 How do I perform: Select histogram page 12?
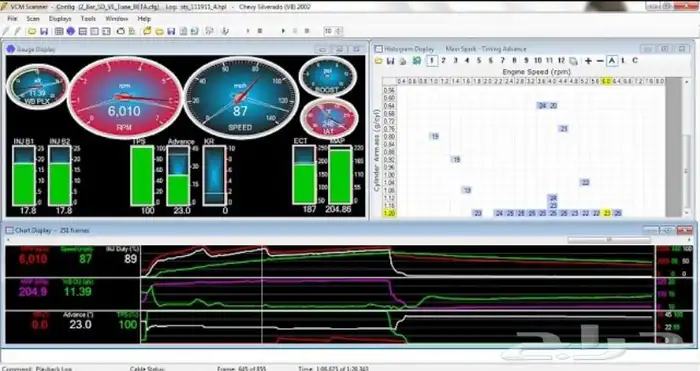point(561,61)
